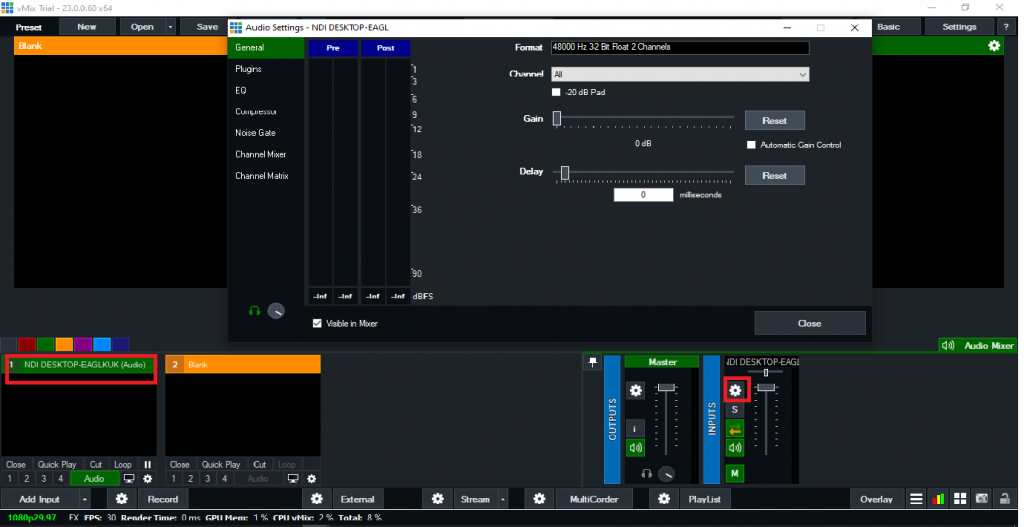Click the monitor output icon under Blank input
The image size is (1024, 527).
click(293, 479)
